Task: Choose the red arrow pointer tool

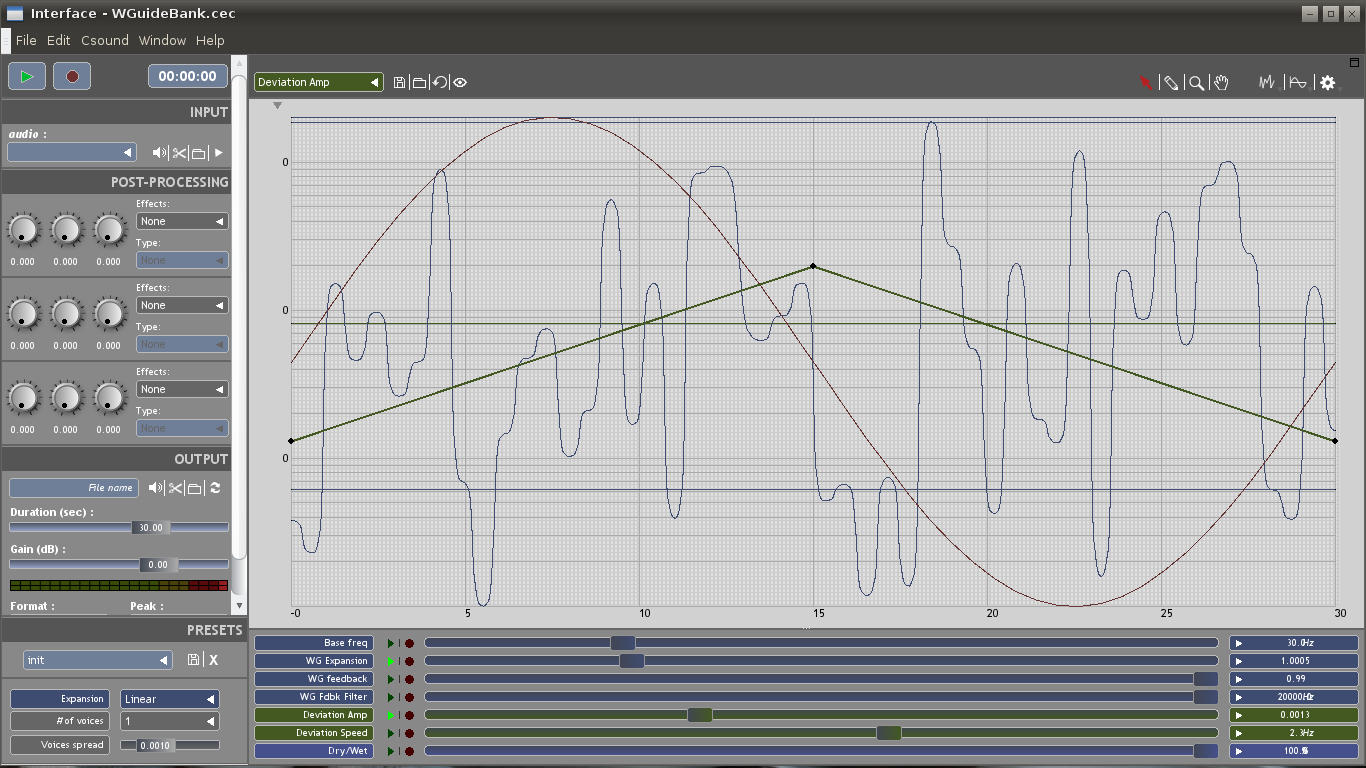Action: [1145, 83]
